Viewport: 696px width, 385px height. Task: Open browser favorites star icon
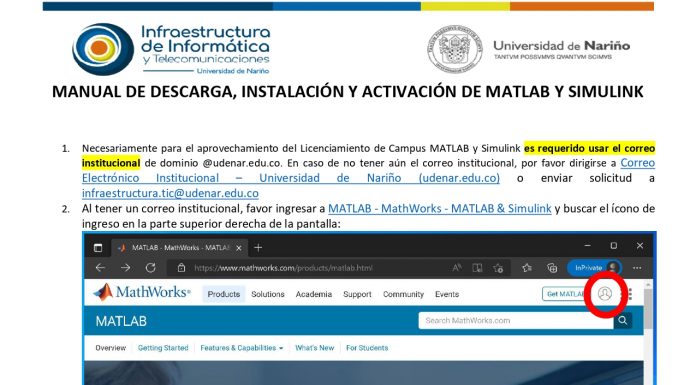tap(527, 268)
